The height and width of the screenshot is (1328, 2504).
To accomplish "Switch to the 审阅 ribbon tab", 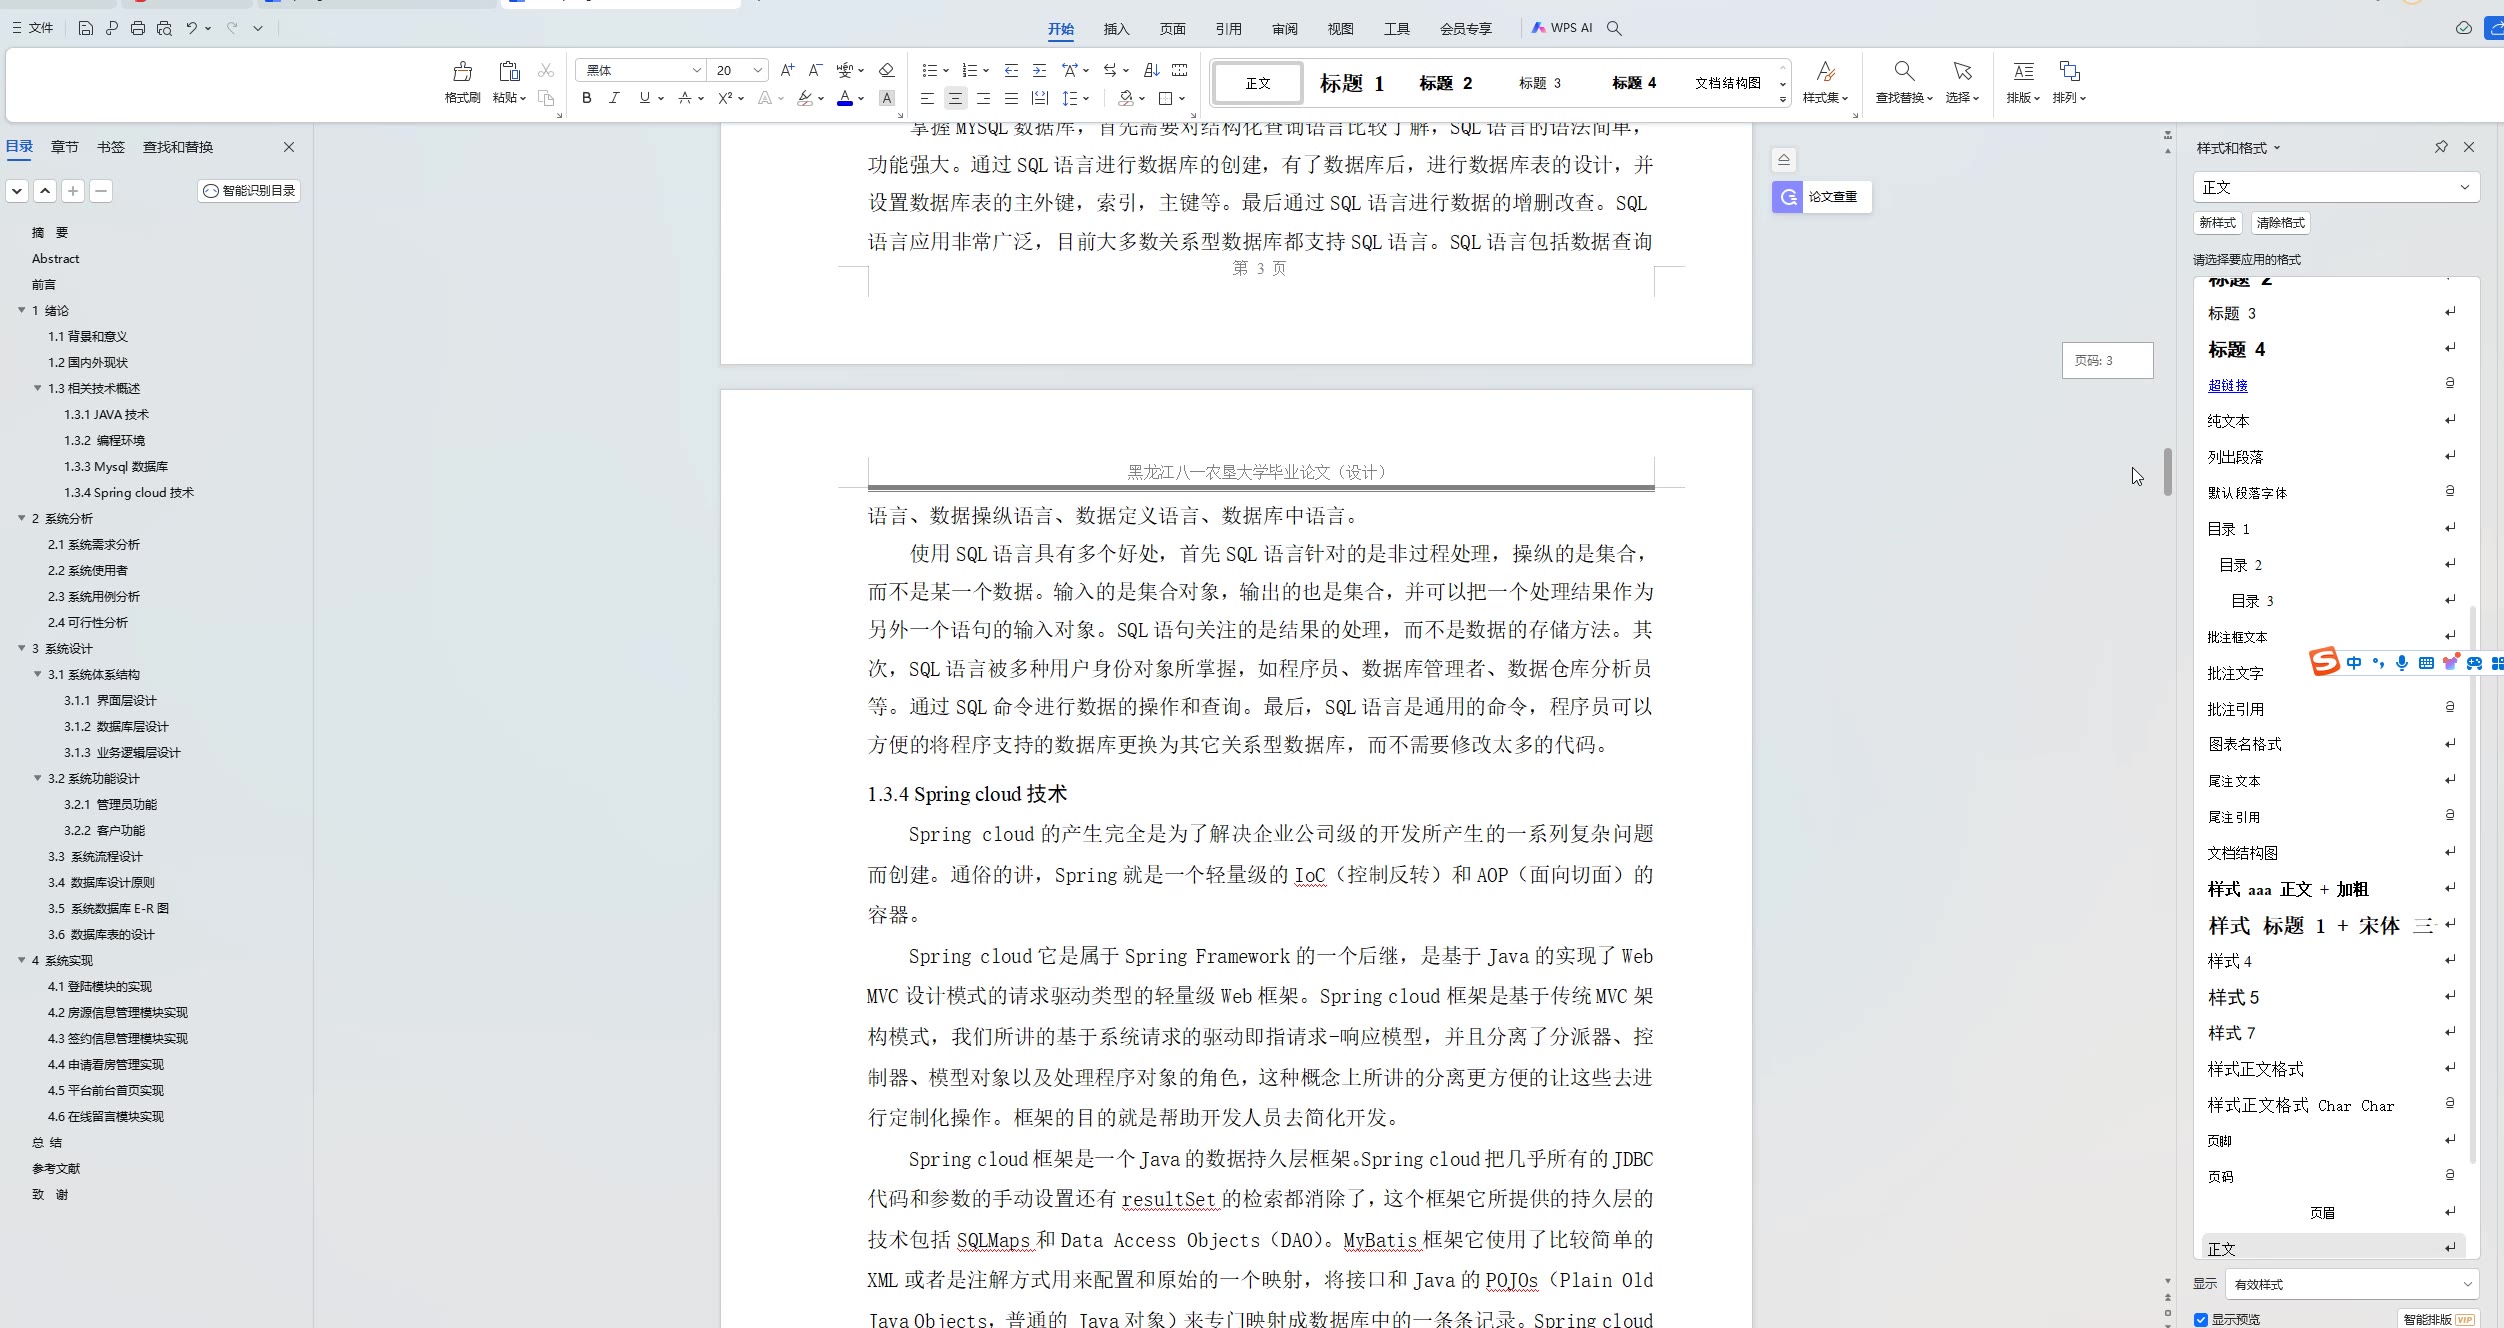I will [1284, 29].
